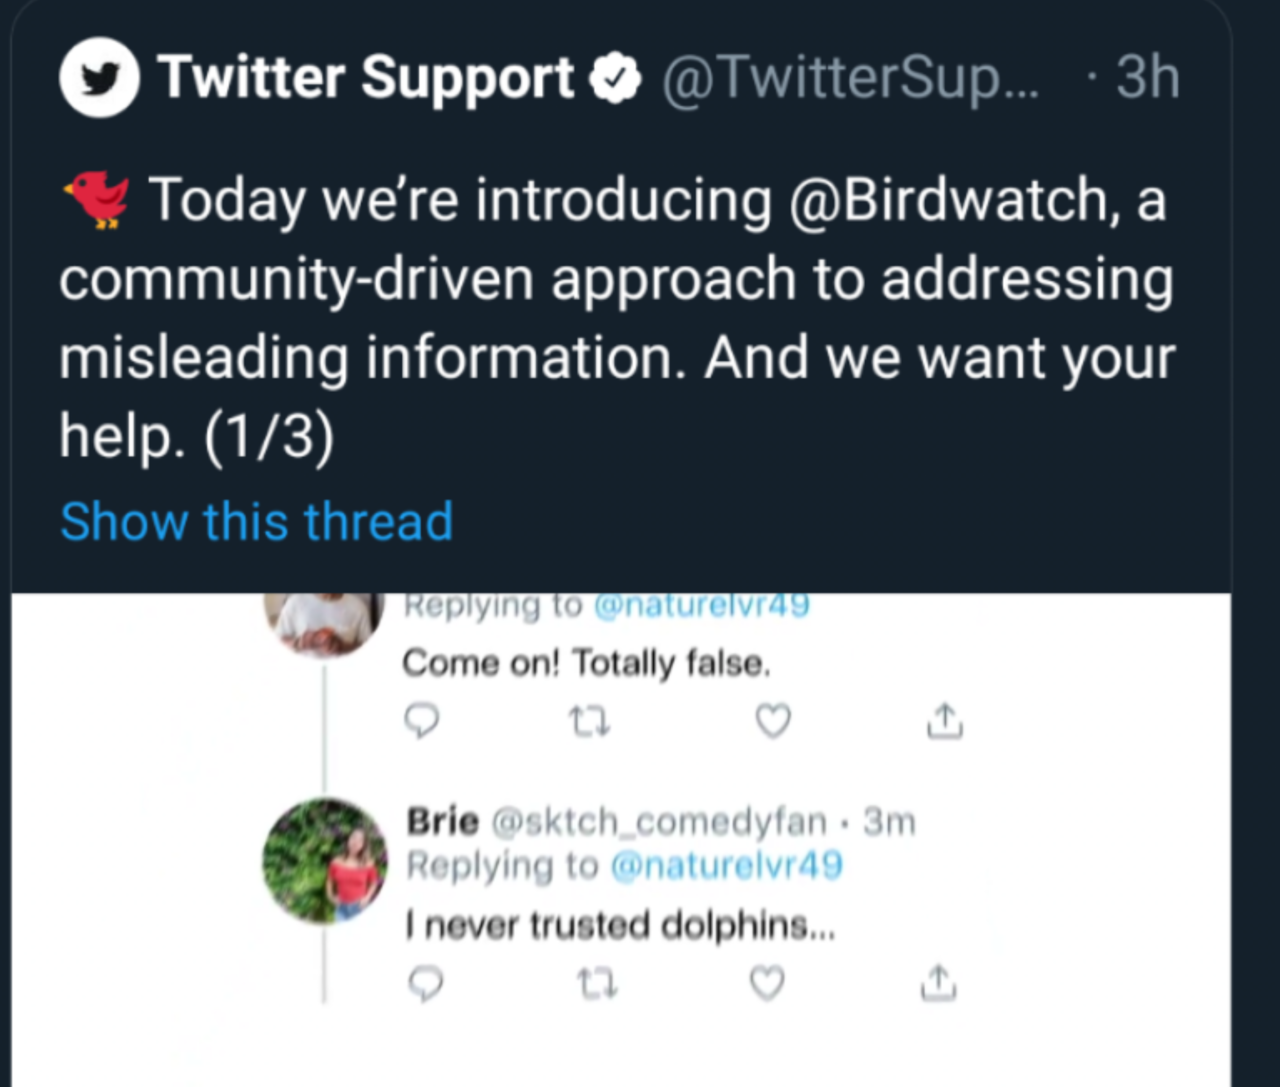Share the 'Come on! Totally false.' reply

pyautogui.click(x=944, y=721)
